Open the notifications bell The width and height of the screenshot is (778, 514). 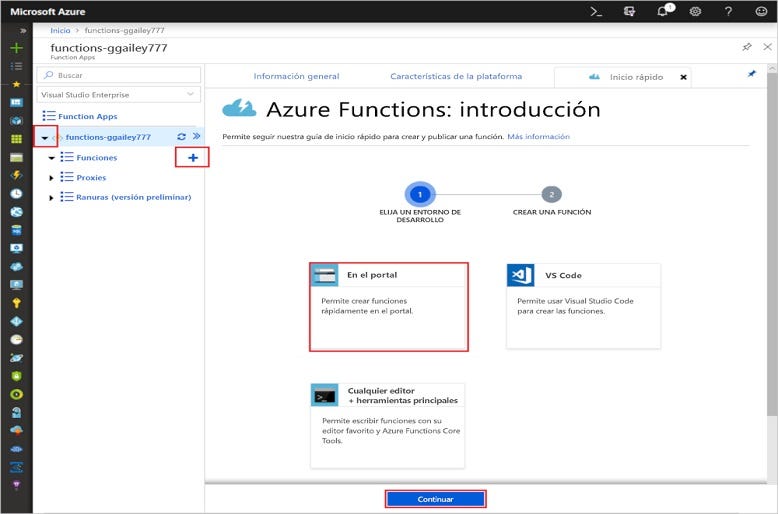663,11
